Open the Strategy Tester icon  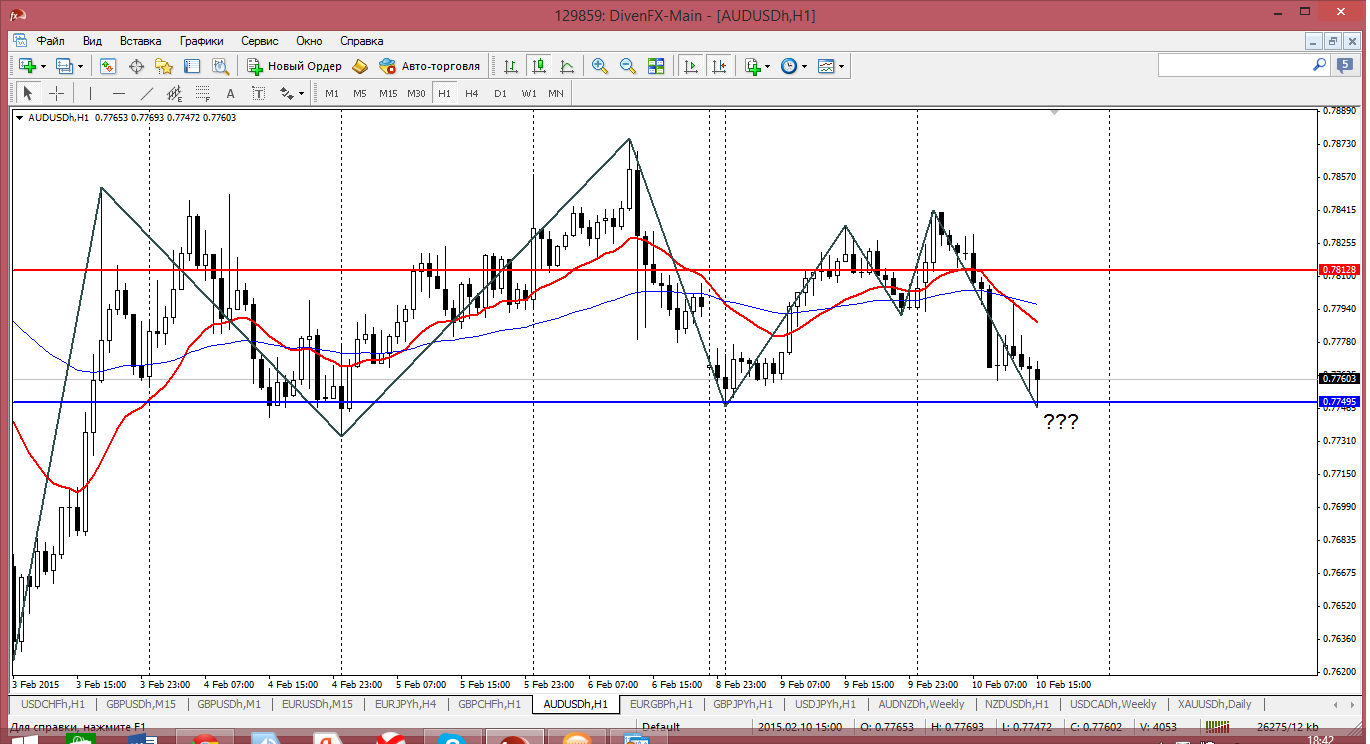tap(220, 66)
